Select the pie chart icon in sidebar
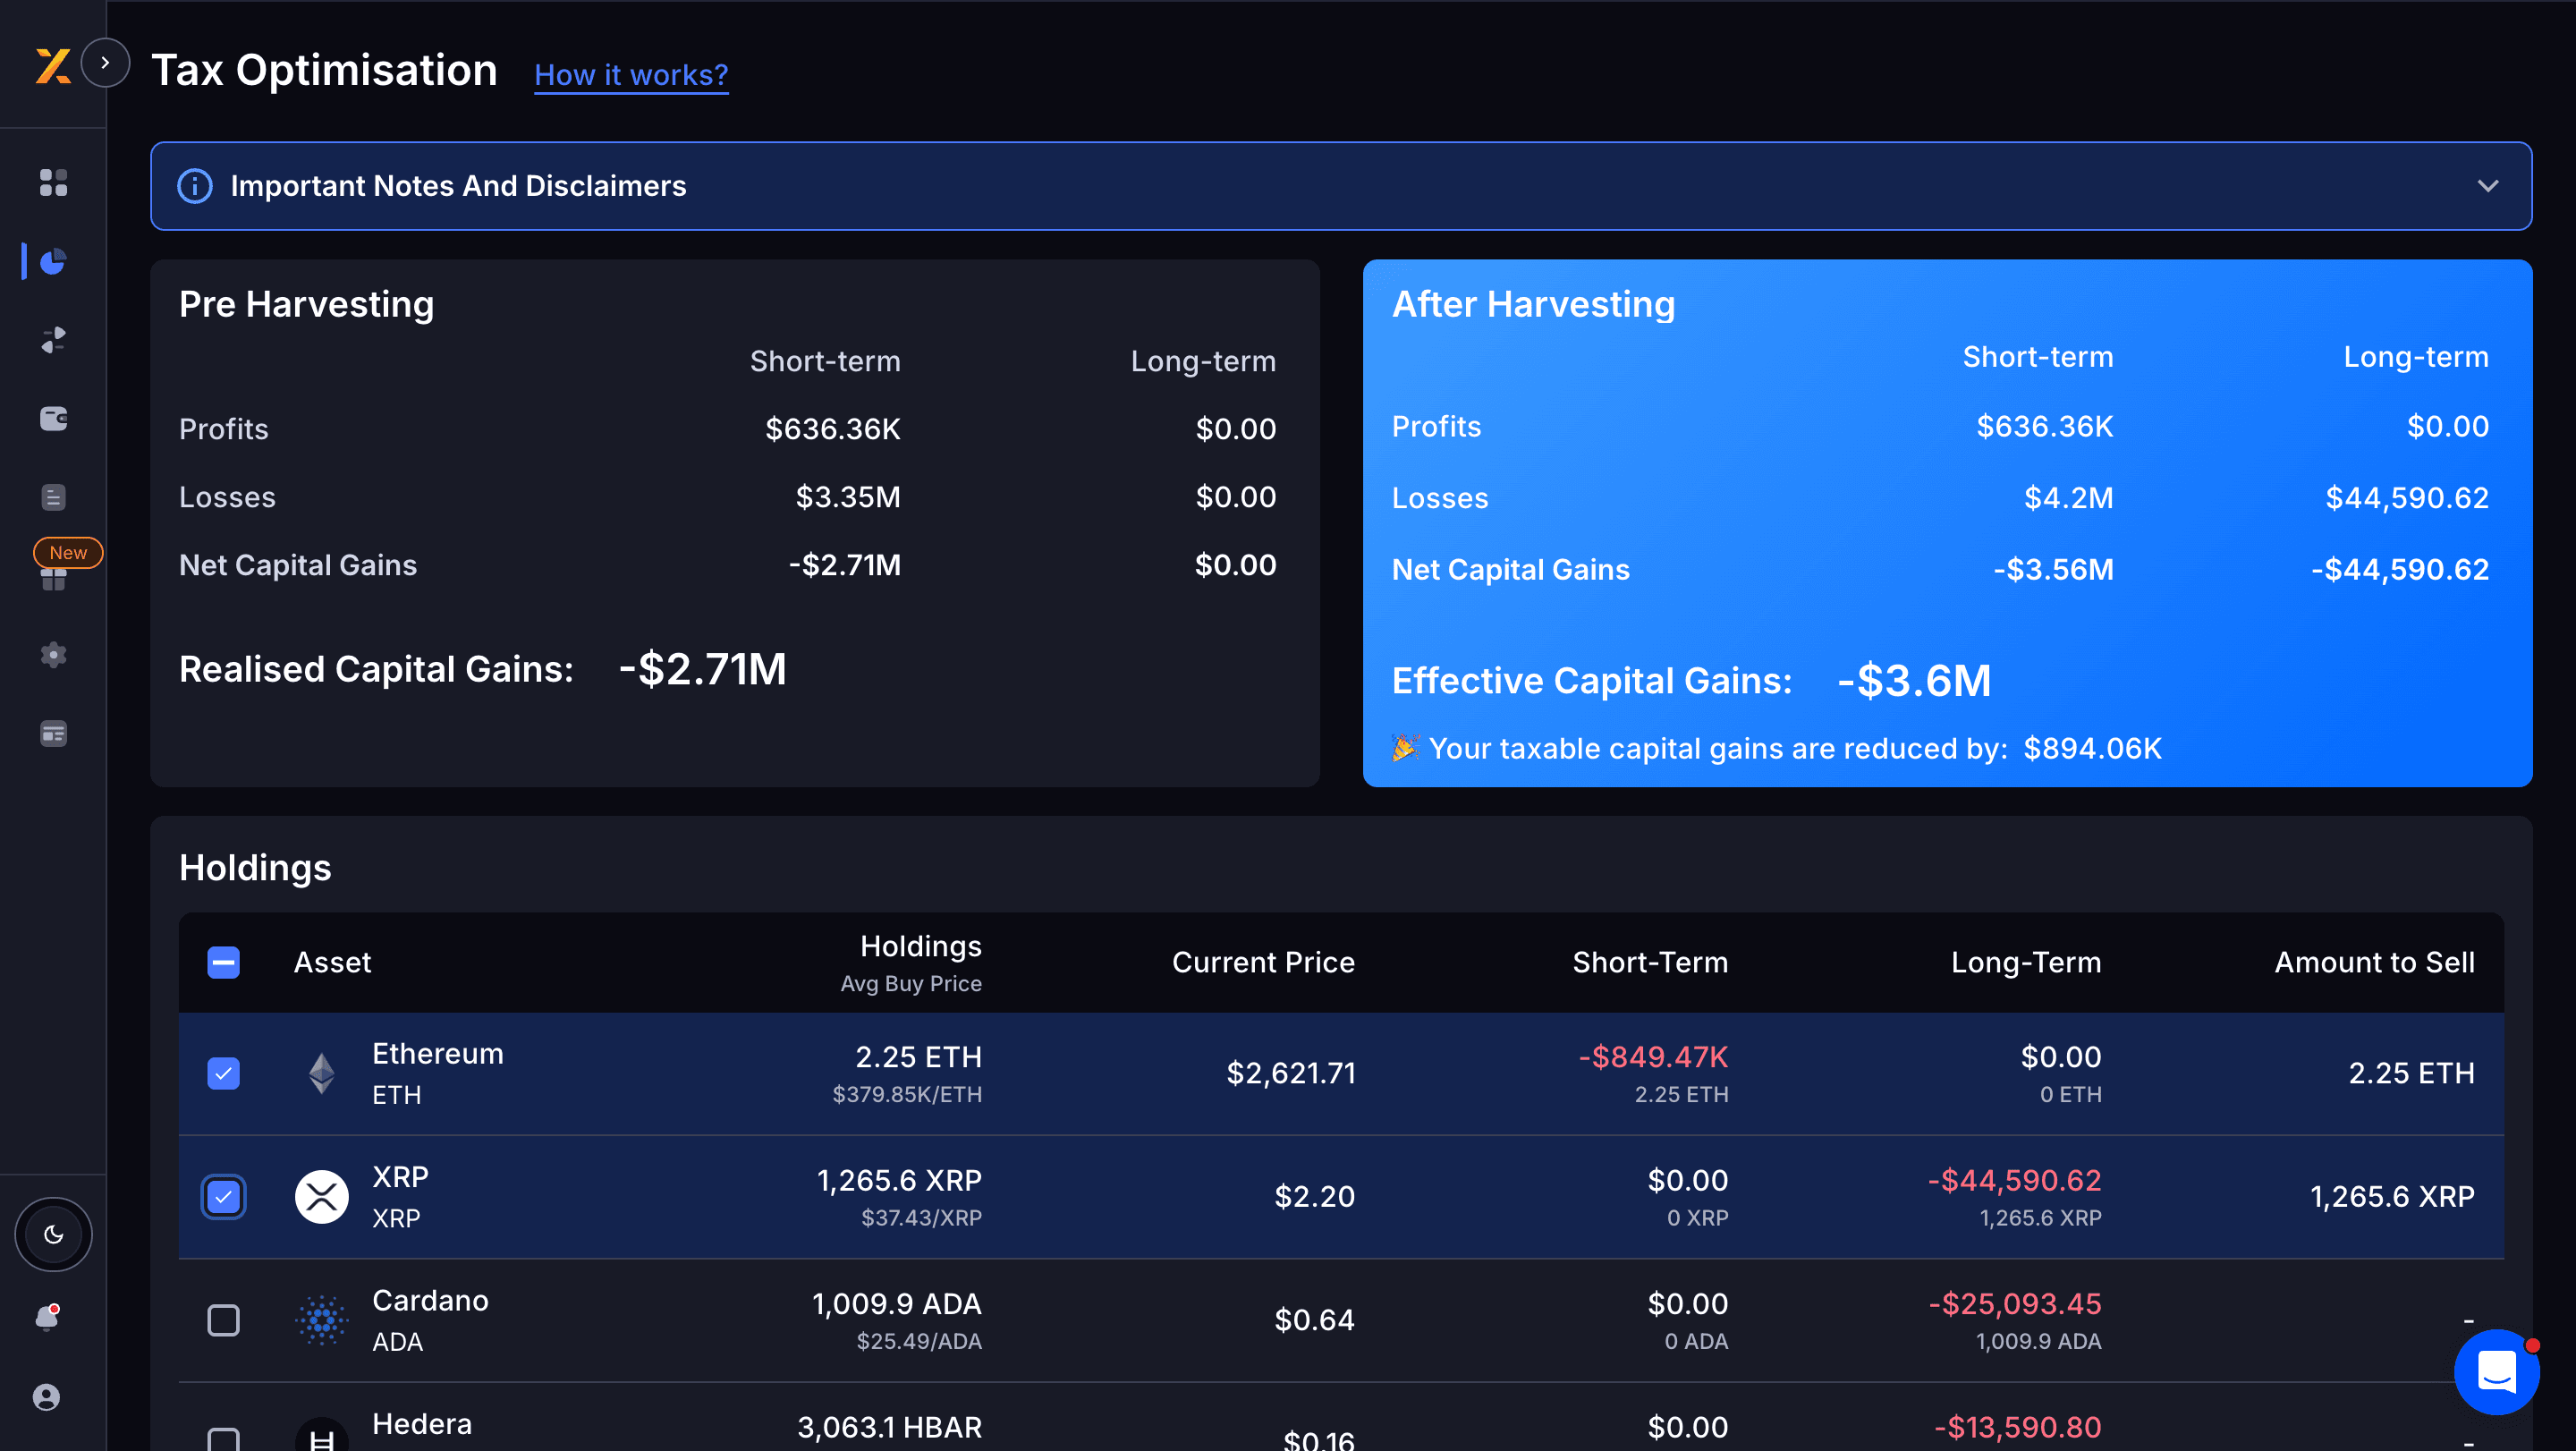Screen dimensions: 2576x1451 point(53,261)
